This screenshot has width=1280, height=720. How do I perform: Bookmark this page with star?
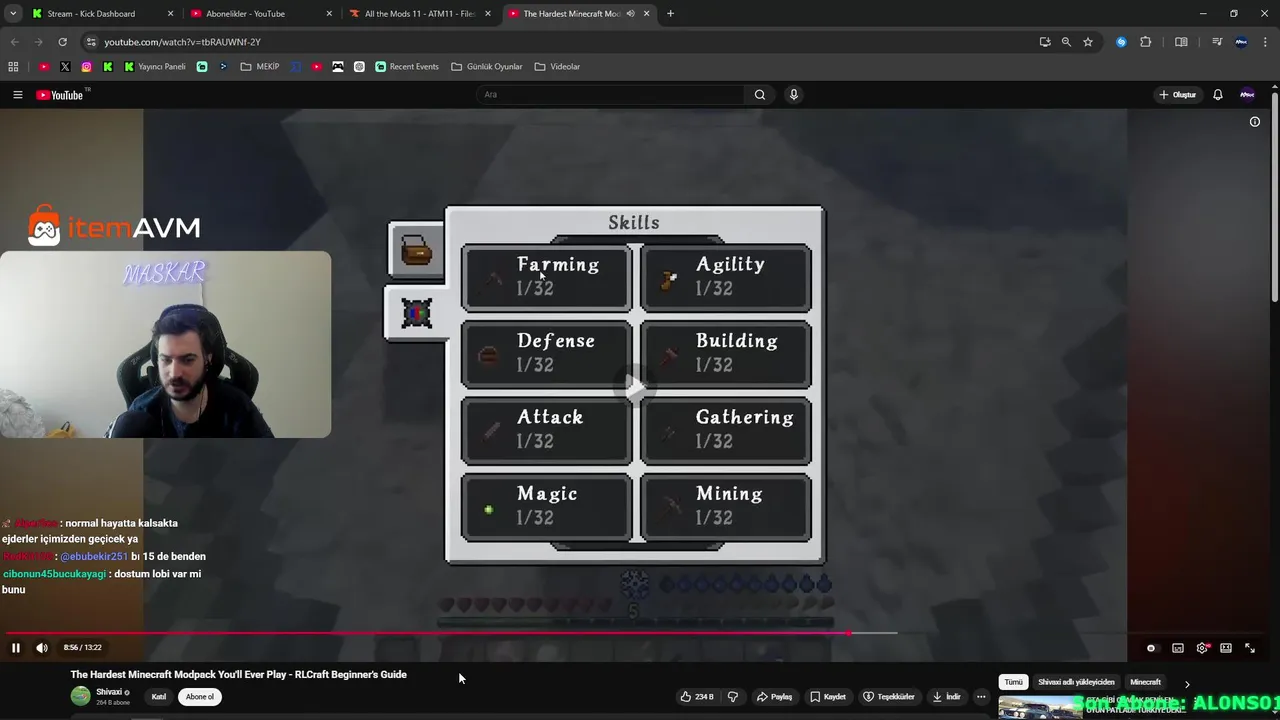pyautogui.click(x=1088, y=42)
